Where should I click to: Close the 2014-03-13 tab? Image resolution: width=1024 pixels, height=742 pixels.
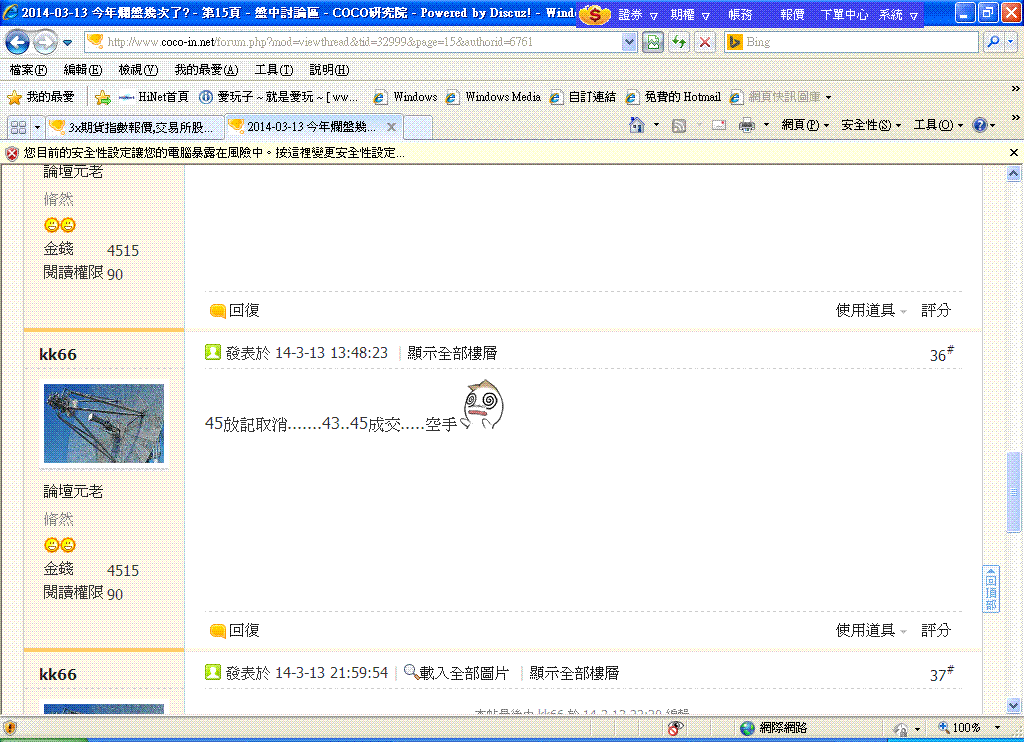[x=391, y=127]
